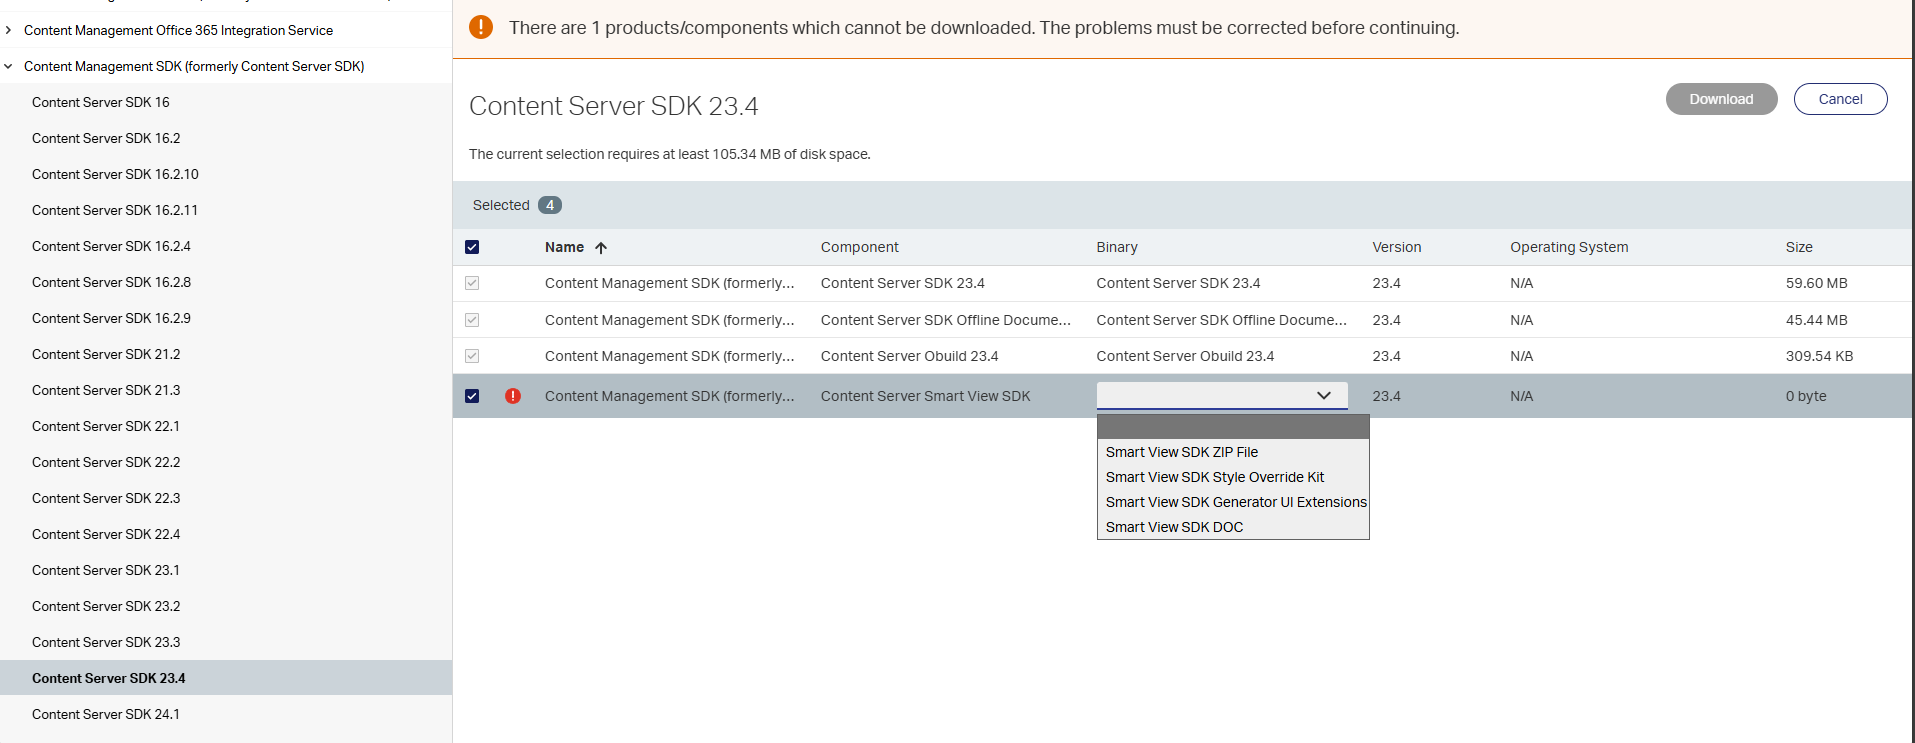Click the 45.44 MB size cell
This screenshot has height=743, width=1915.
tap(1816, 320)
